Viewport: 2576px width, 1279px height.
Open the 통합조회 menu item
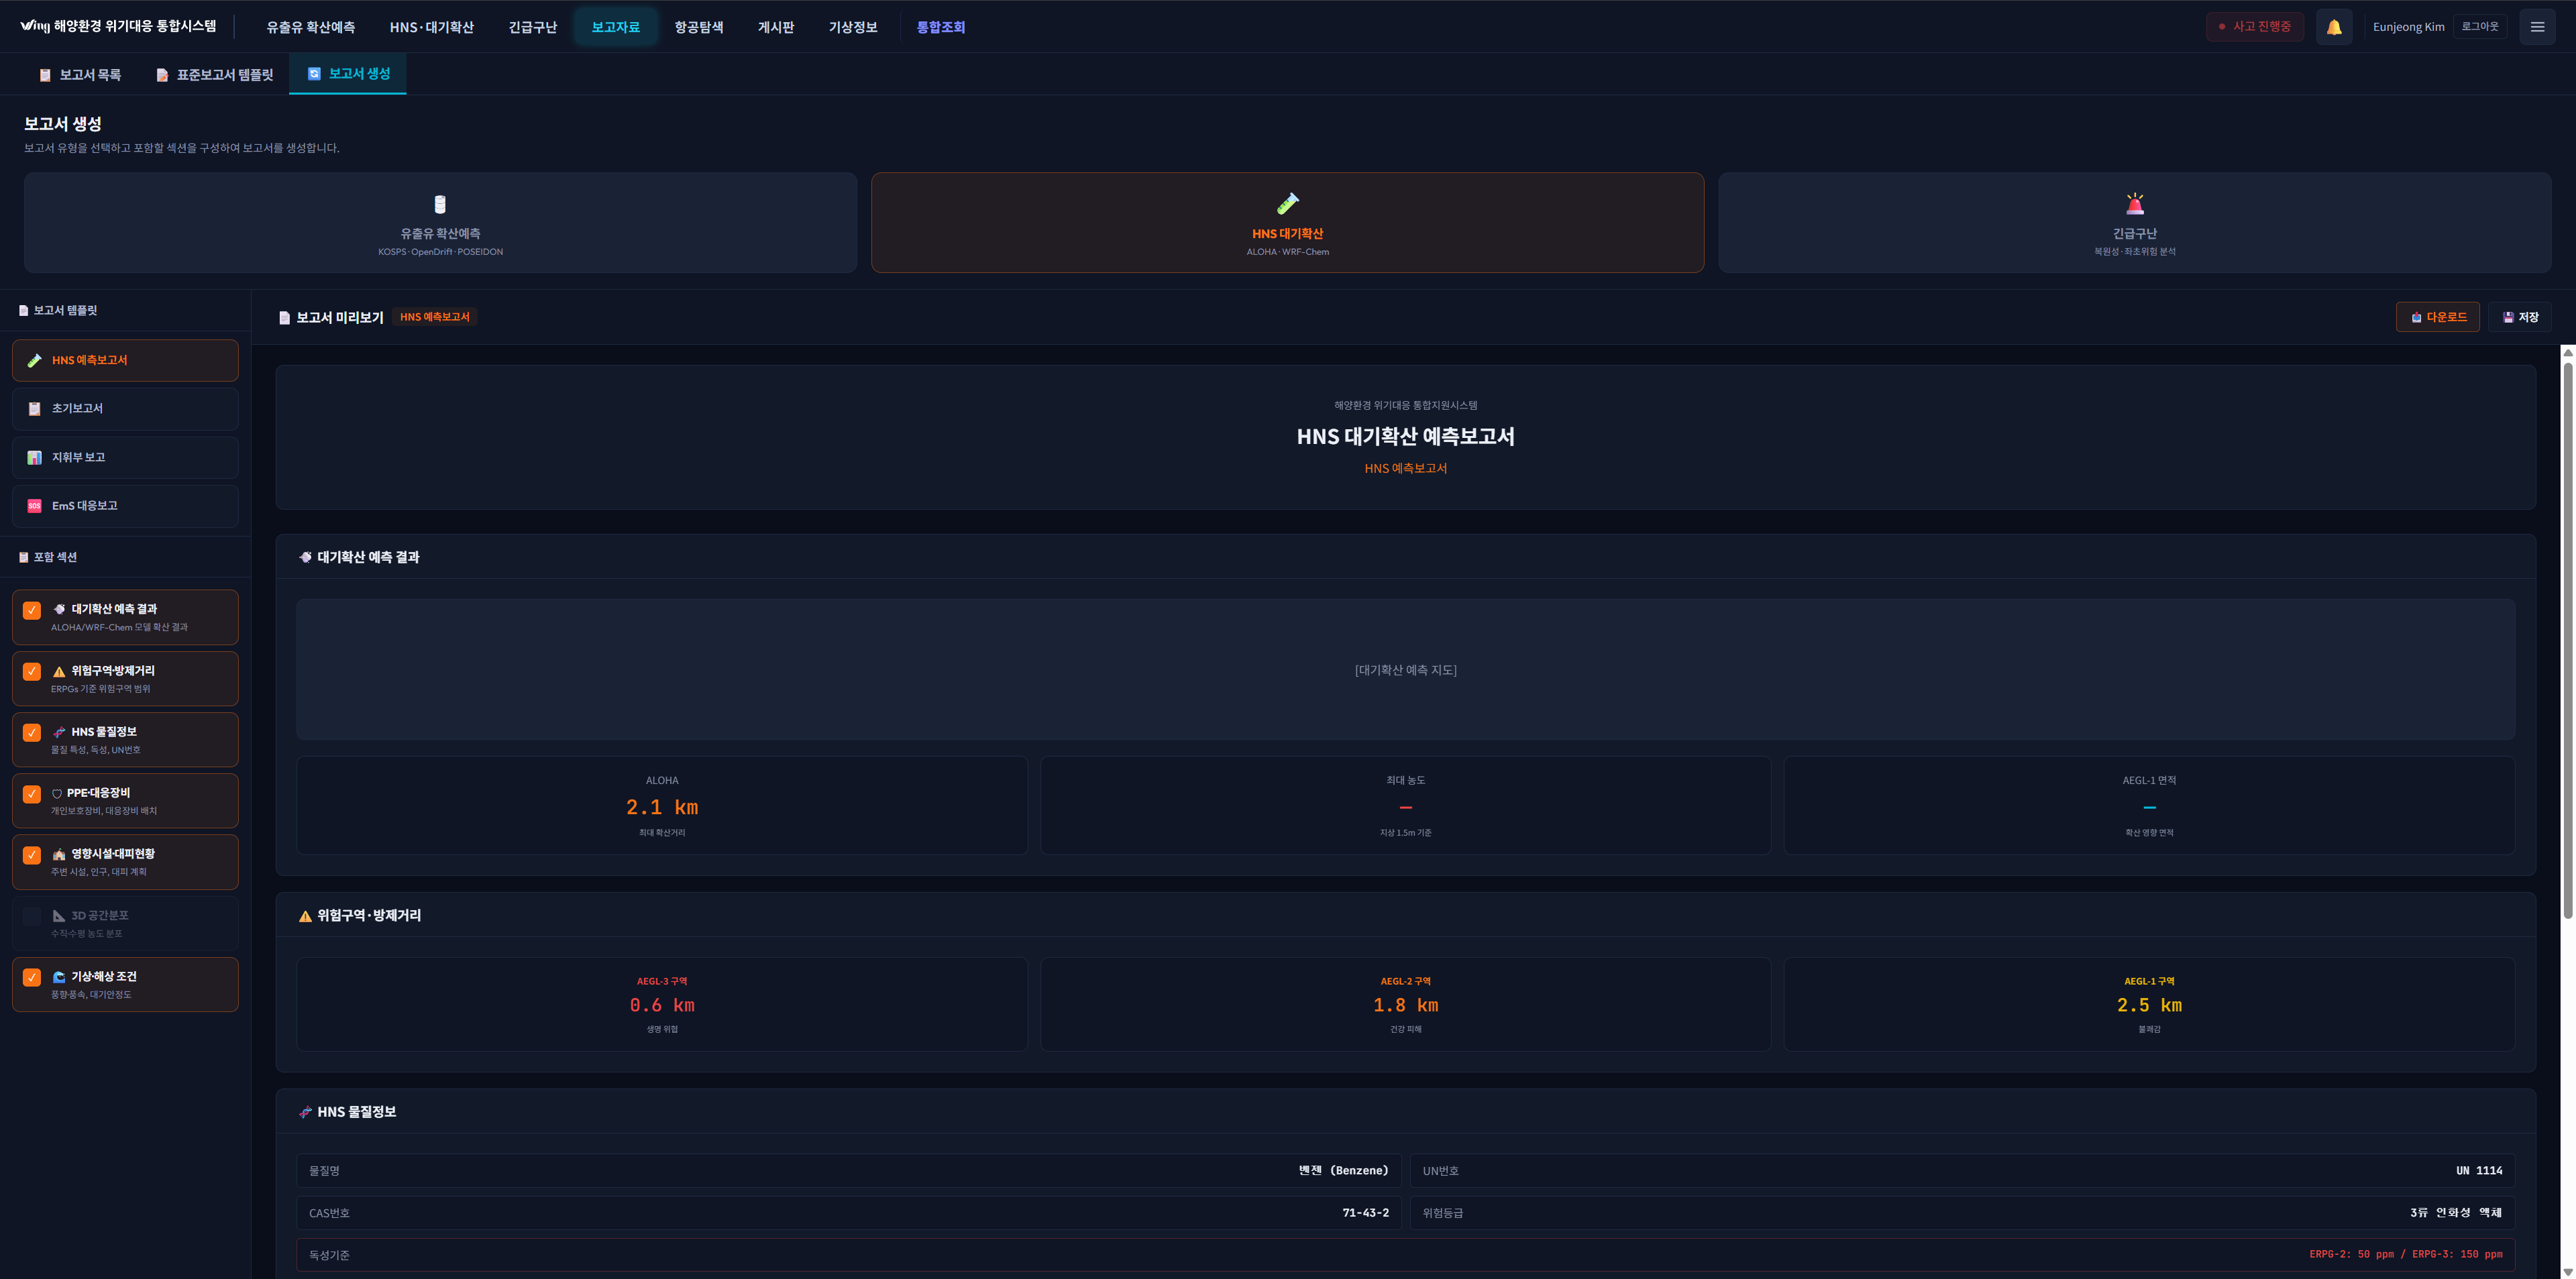pyautogui.click(x=940, y=27)
